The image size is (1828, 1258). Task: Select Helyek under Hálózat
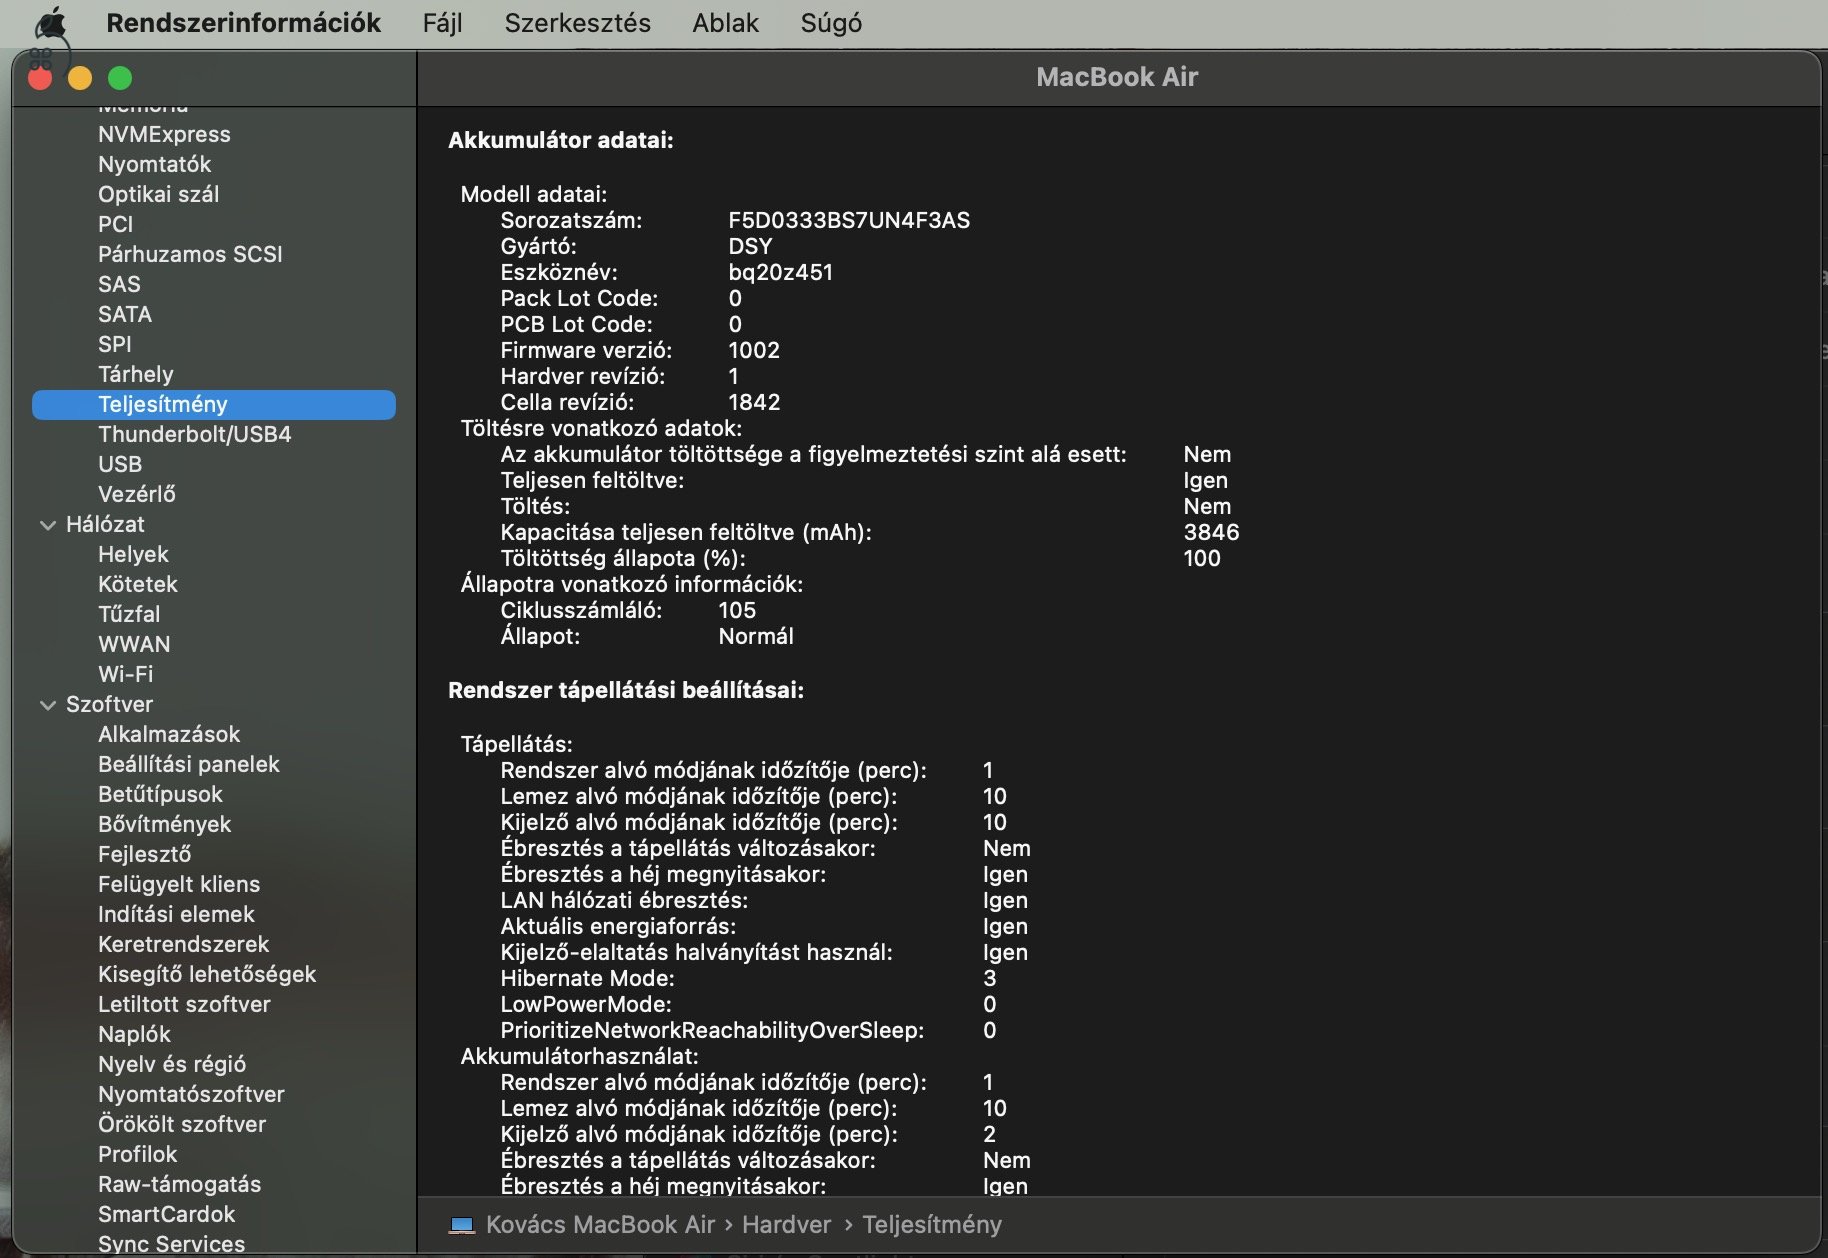click(133, 554)
